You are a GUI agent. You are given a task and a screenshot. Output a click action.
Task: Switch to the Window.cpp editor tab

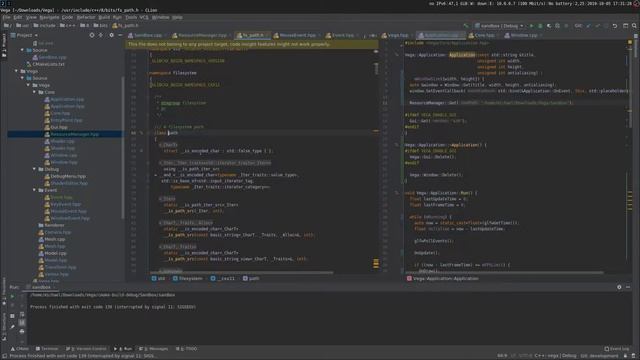click(523, 36)
